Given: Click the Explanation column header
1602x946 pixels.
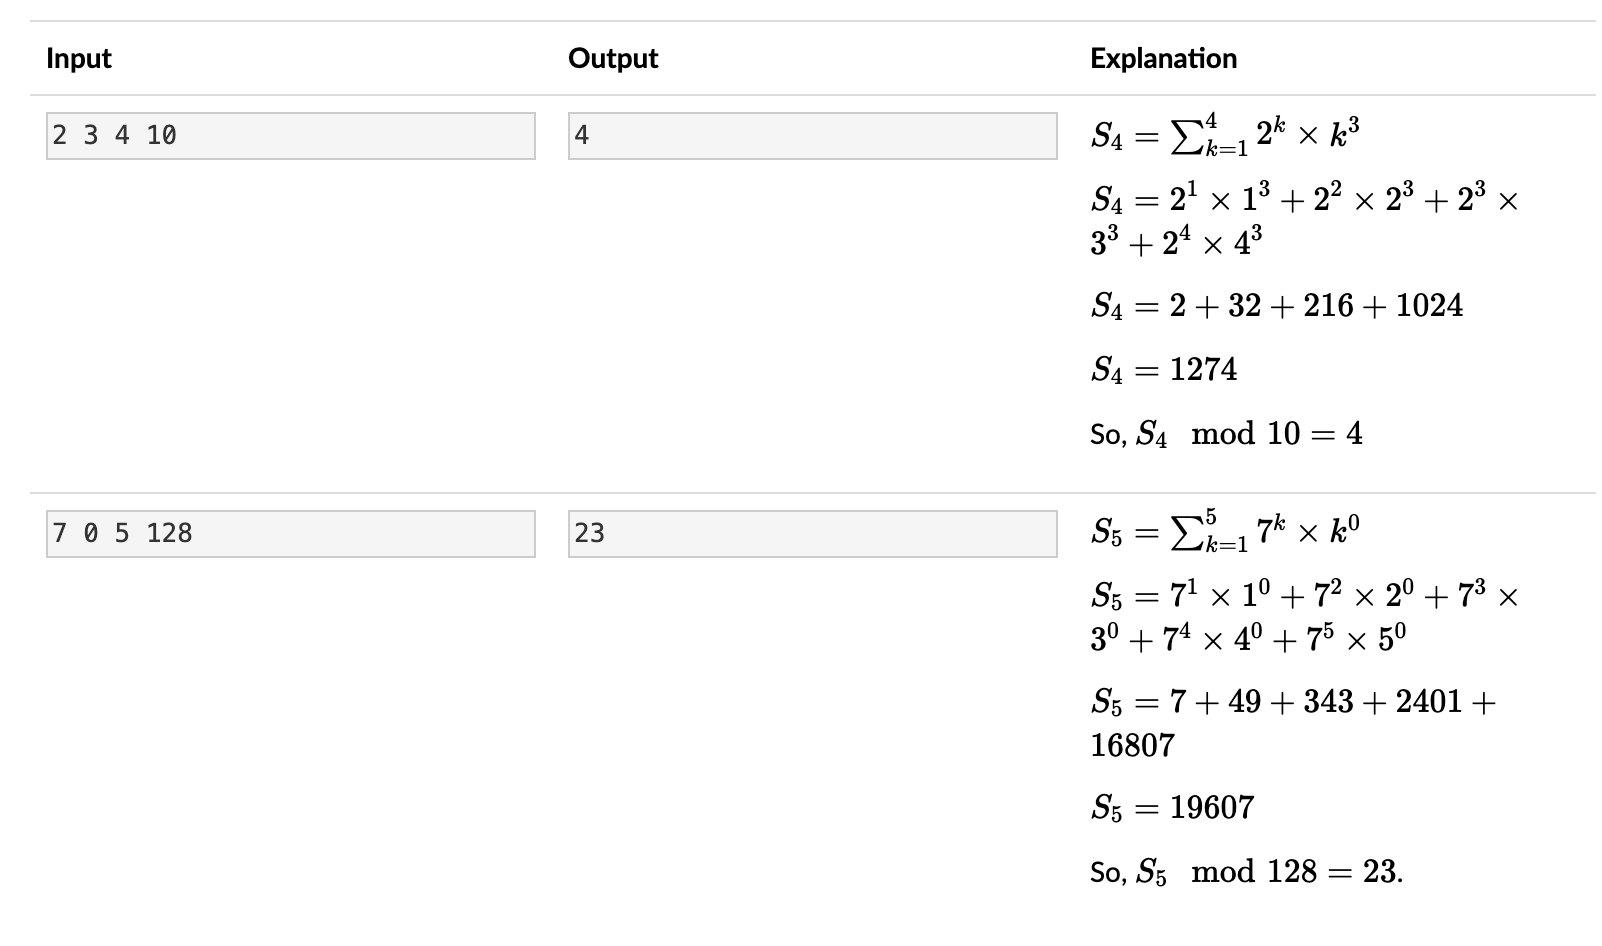Looking at the screenshot, I should [1163, 58].
